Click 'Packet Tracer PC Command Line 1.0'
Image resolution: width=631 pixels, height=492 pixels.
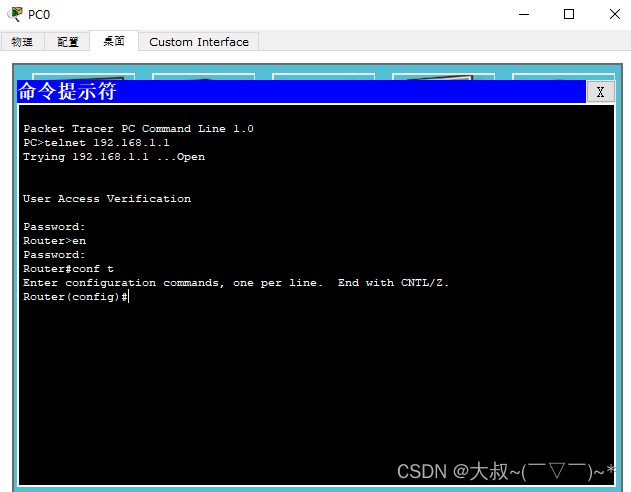click(138, 129)
